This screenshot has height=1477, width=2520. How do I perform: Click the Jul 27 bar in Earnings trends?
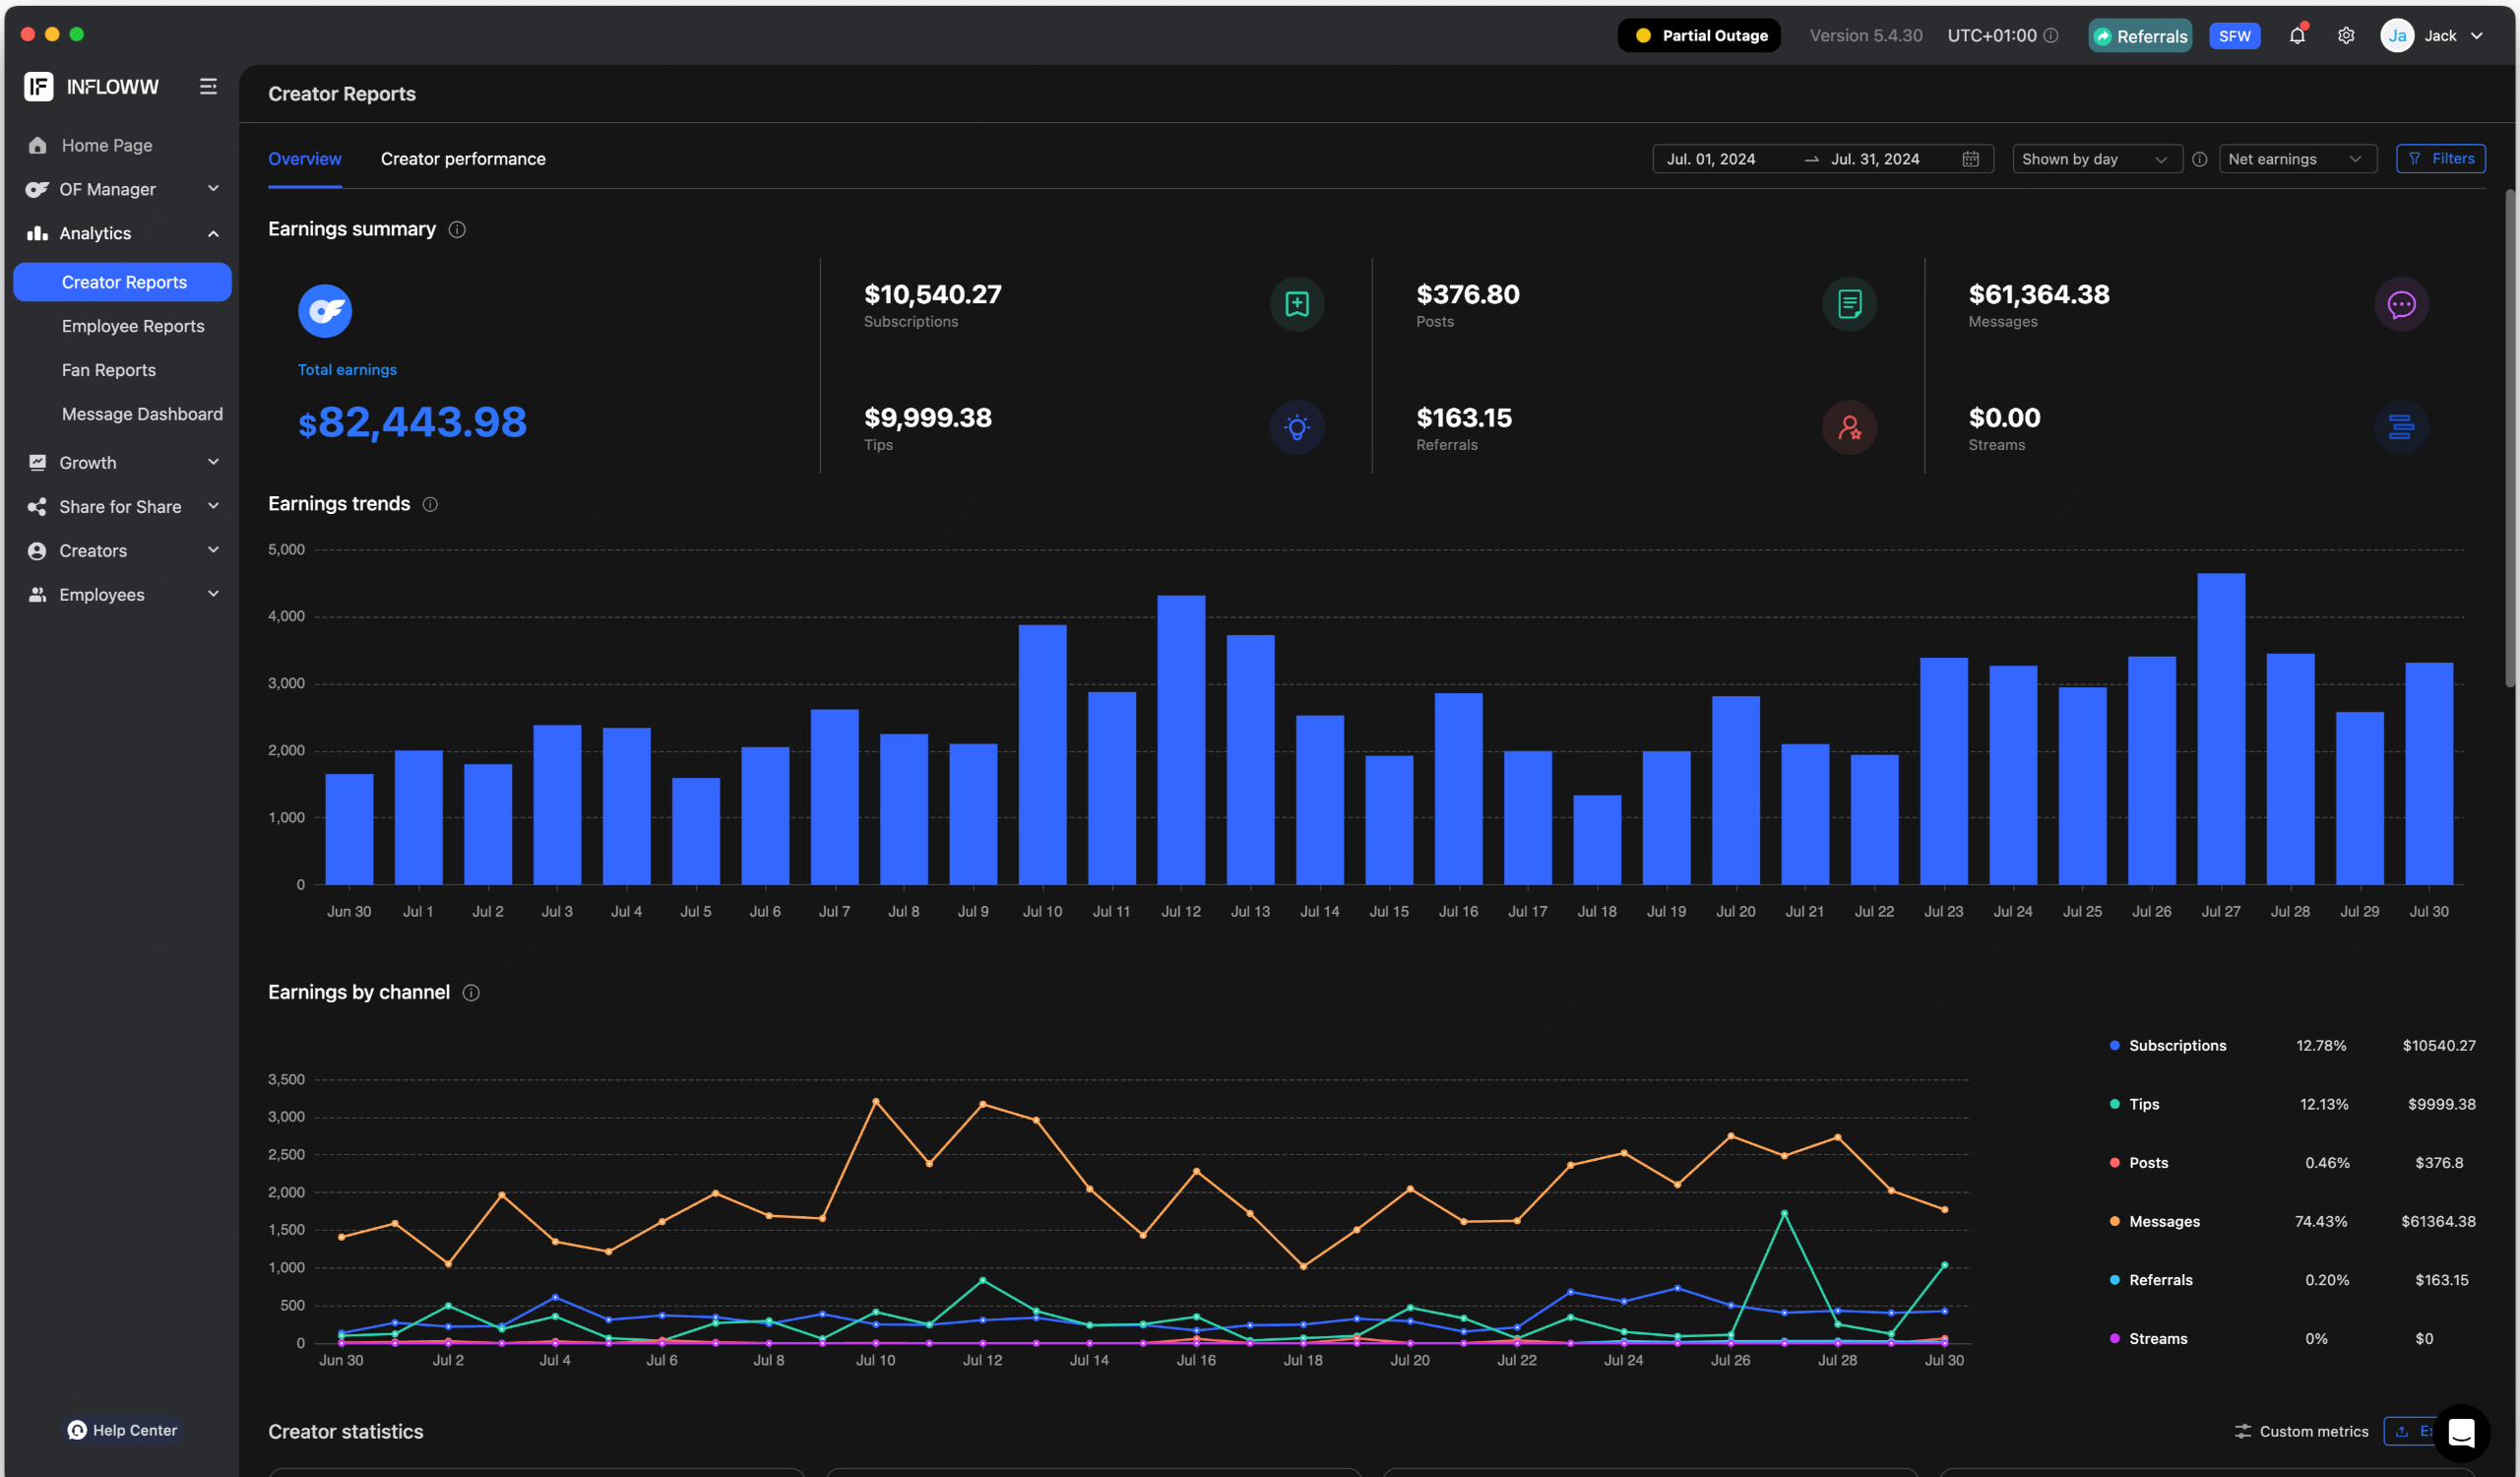(x=2220, y=730)
